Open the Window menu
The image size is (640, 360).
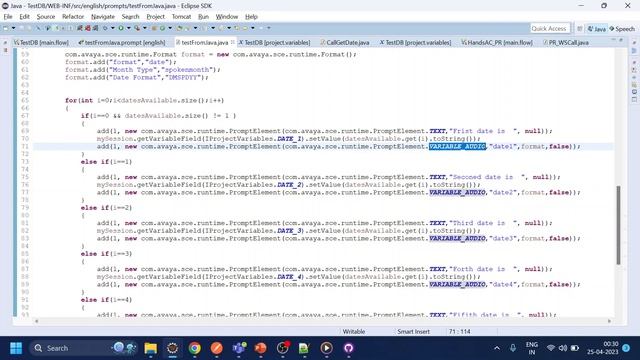[x=227, y=17]
